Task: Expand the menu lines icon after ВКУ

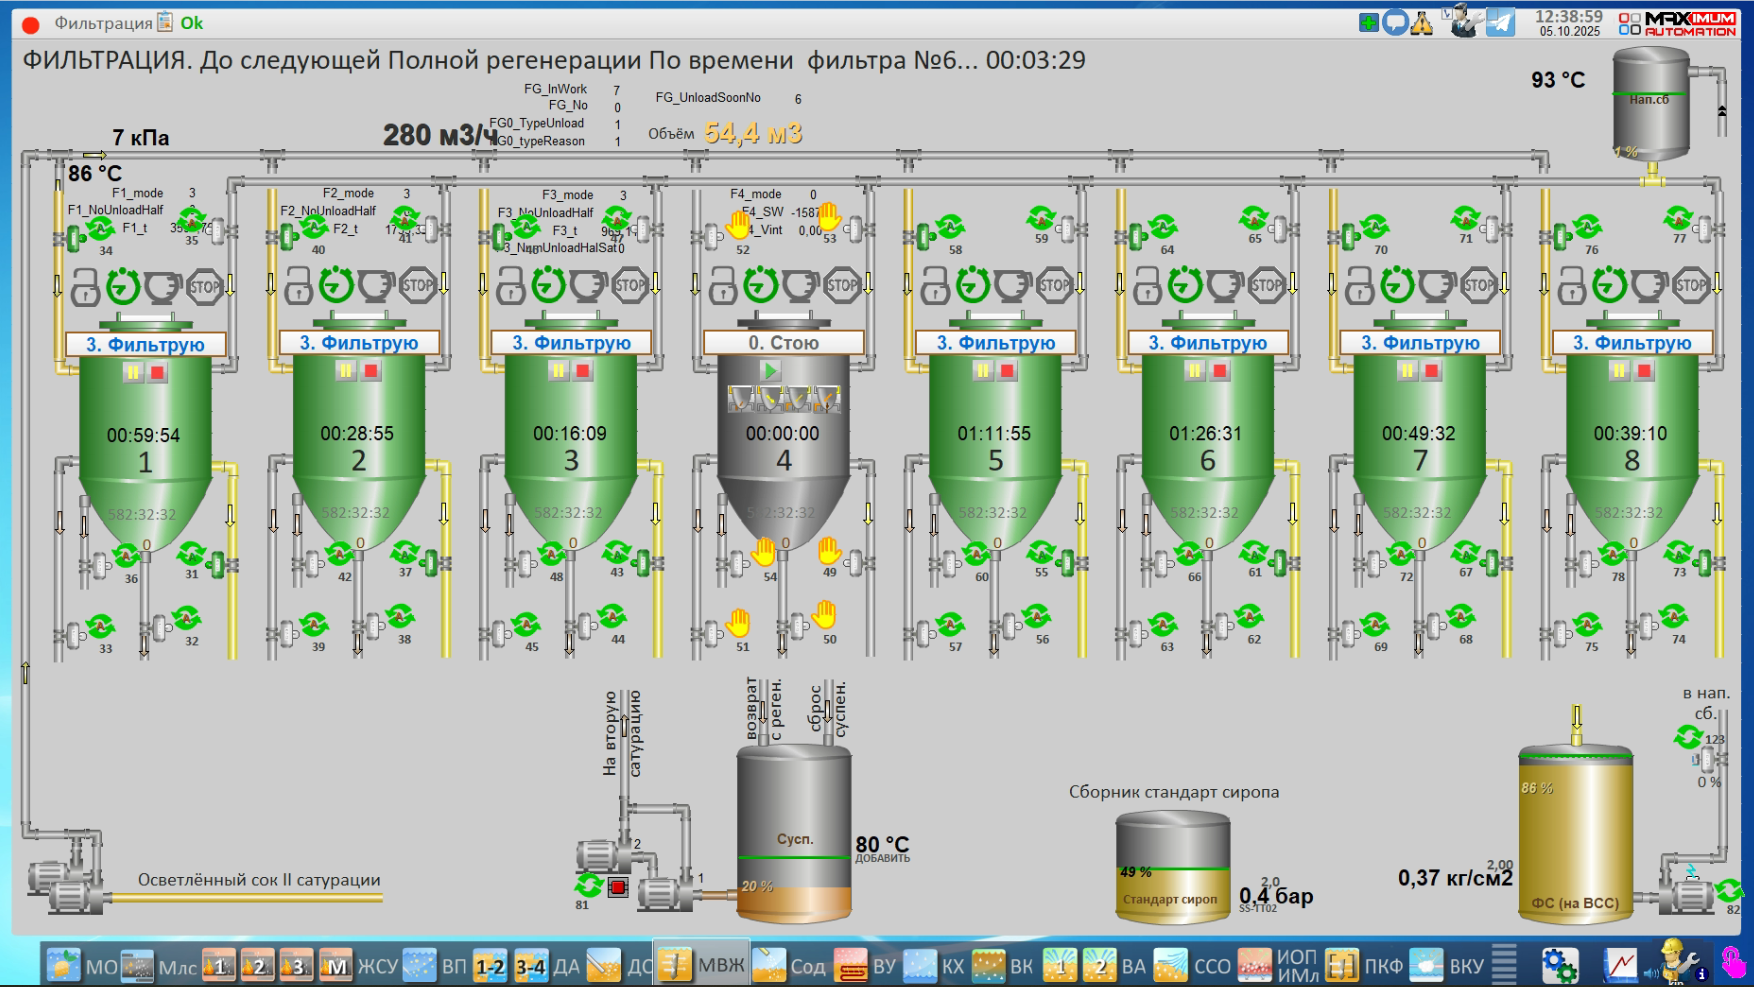Action: (x=1504, y=966)
